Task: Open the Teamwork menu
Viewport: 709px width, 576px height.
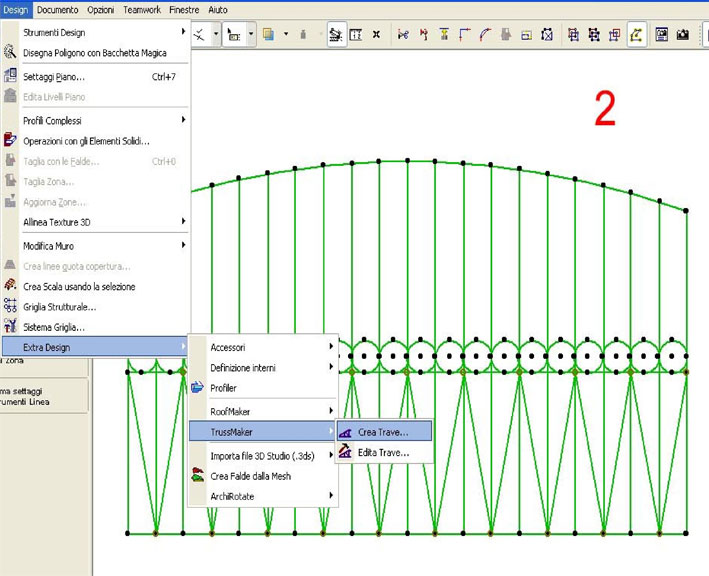Action: pos(140,9)
